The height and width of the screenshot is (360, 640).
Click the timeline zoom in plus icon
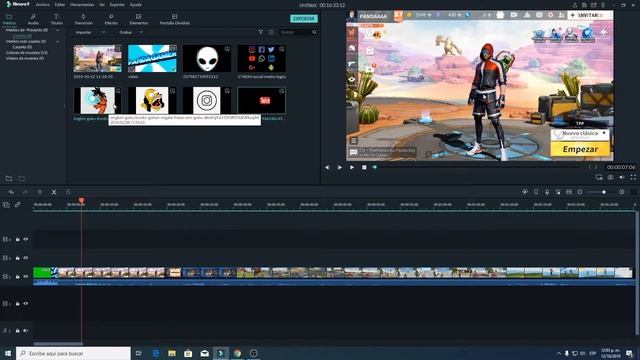pyautogui.click(x=622, y=192)
